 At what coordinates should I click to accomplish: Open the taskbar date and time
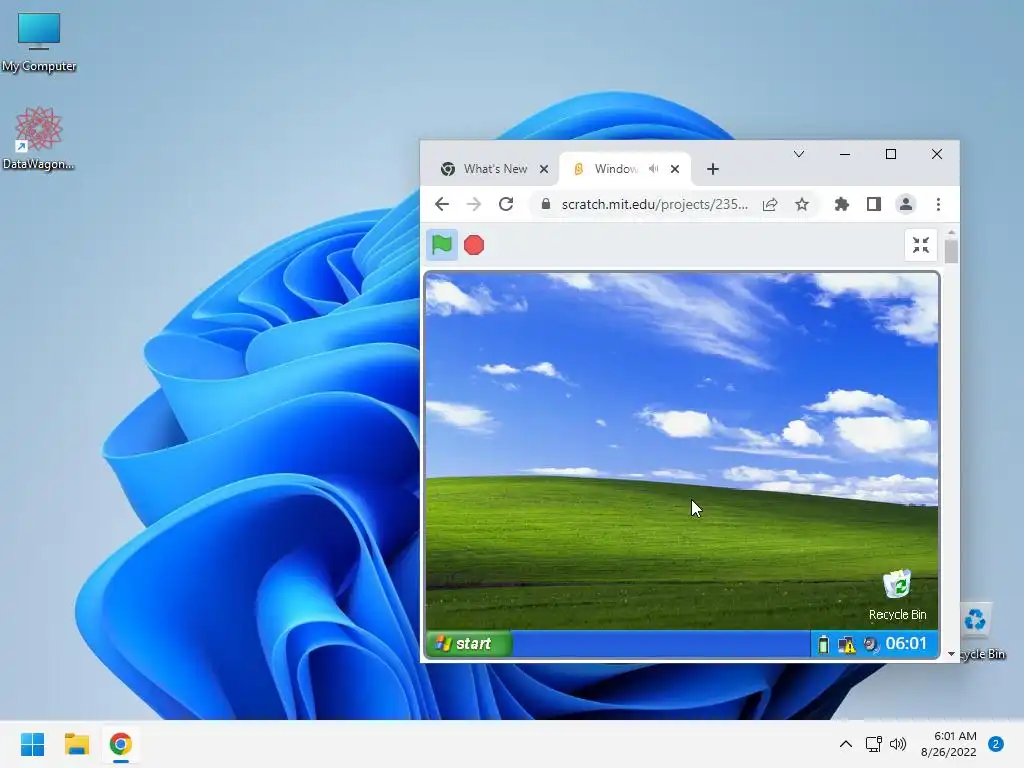(948, 744)
